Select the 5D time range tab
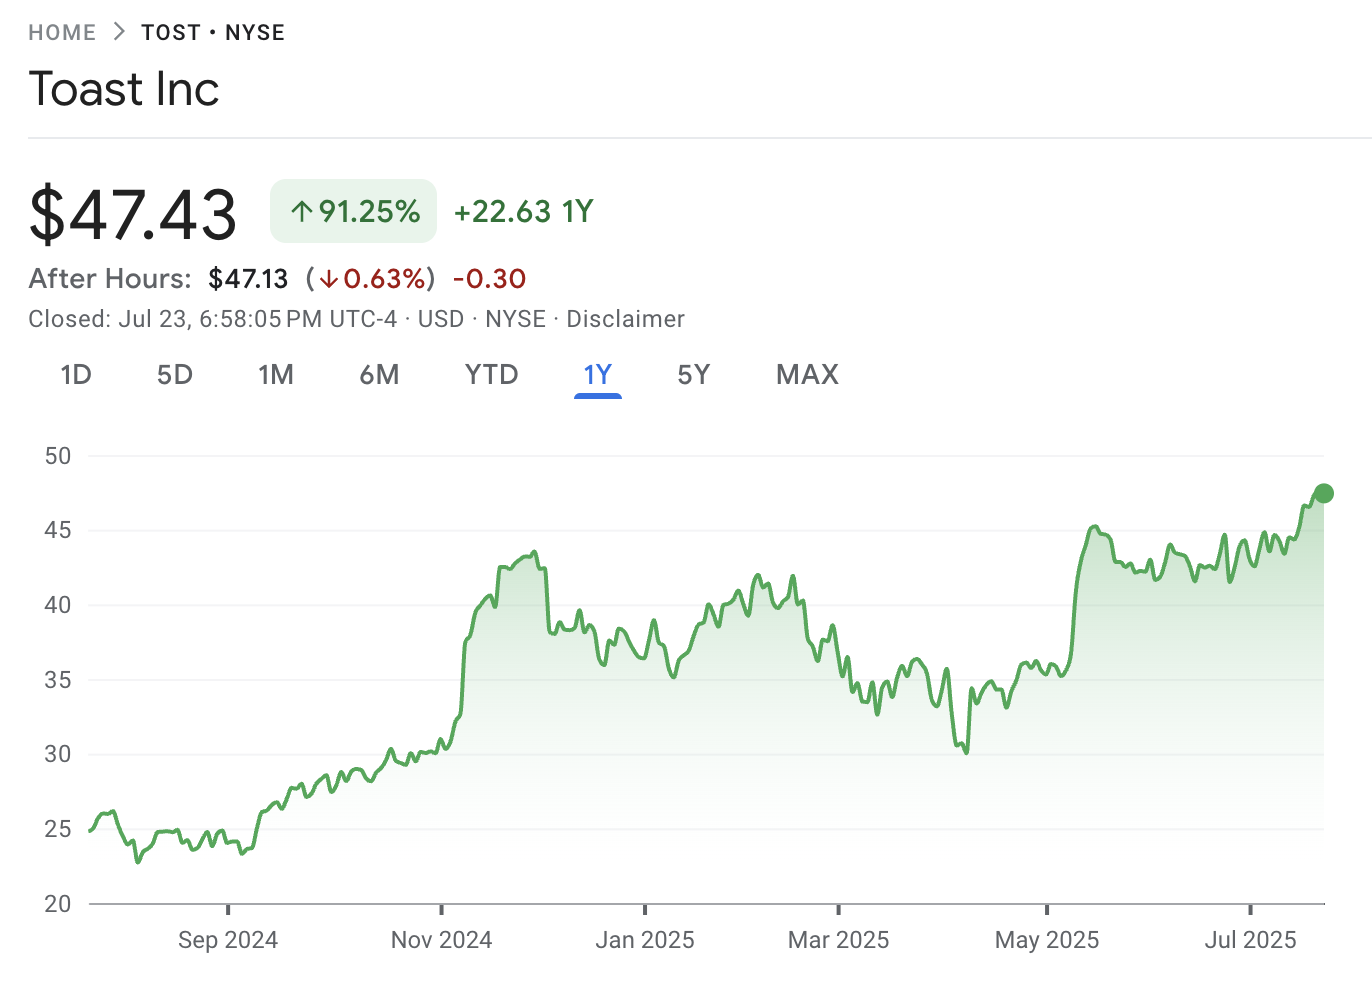Viewport: 1372px width, 988px height. pos(175,375)
